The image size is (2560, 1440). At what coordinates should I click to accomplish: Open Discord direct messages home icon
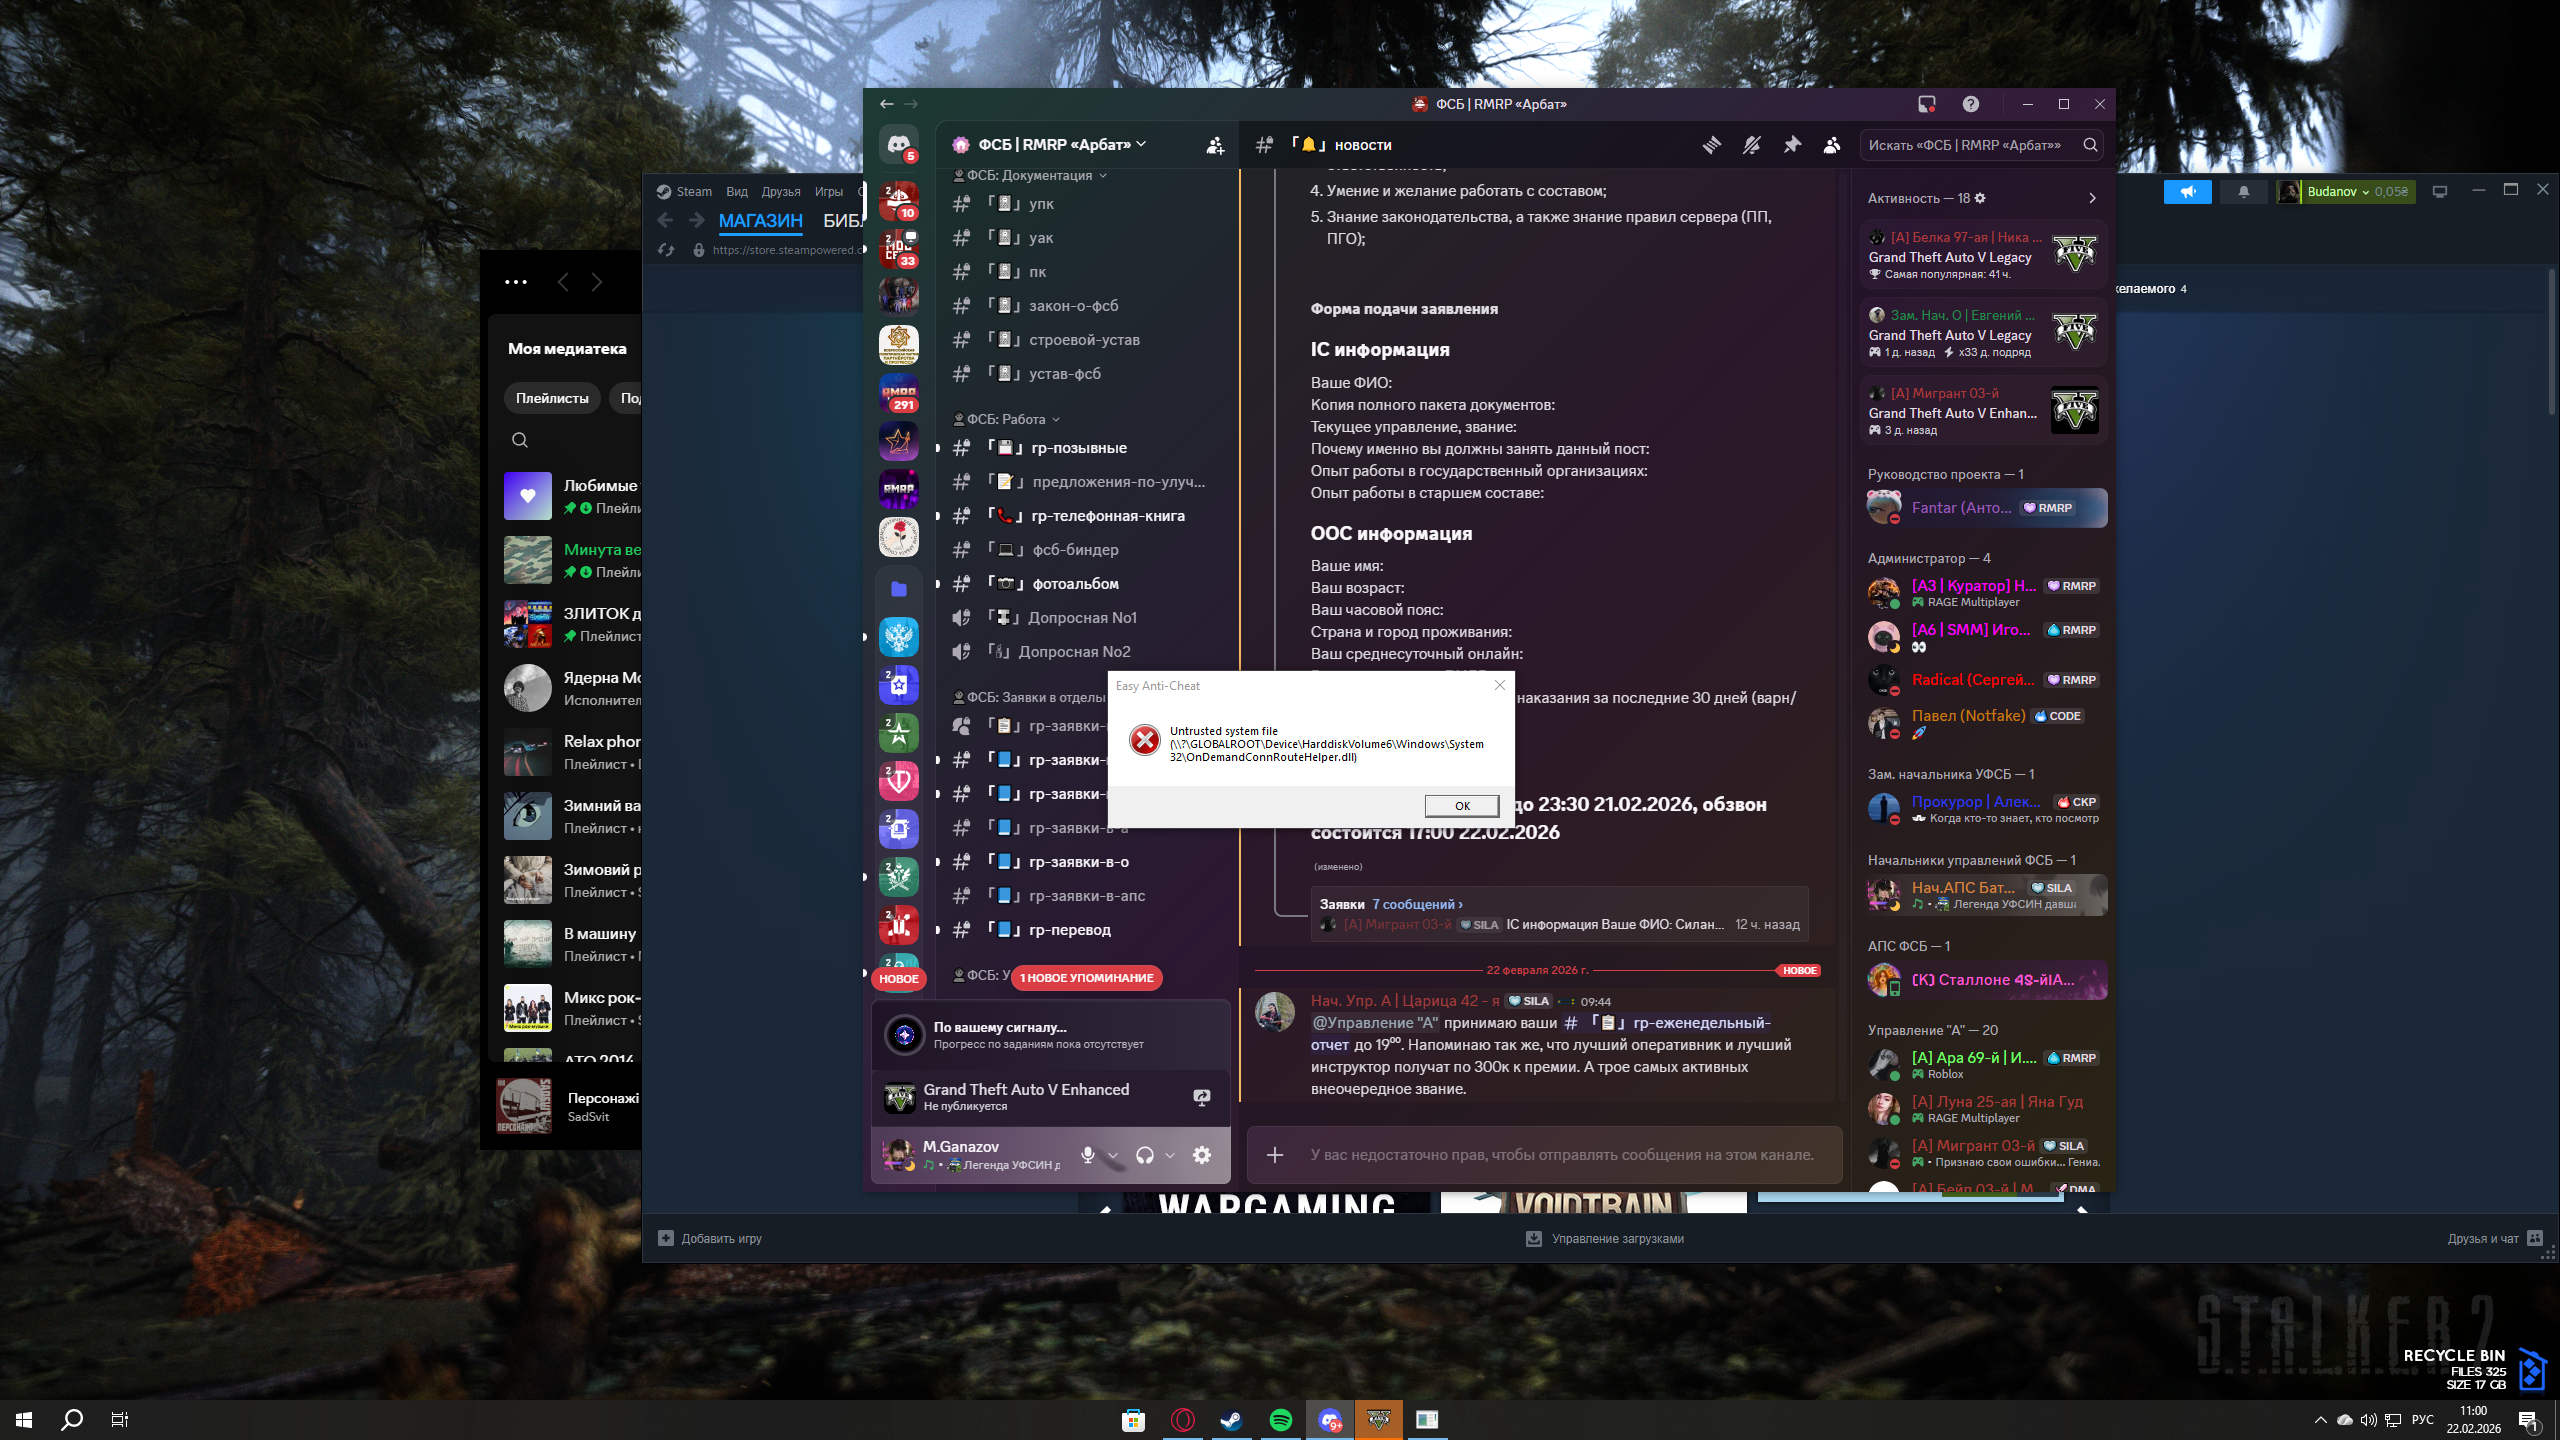[898, 145]
